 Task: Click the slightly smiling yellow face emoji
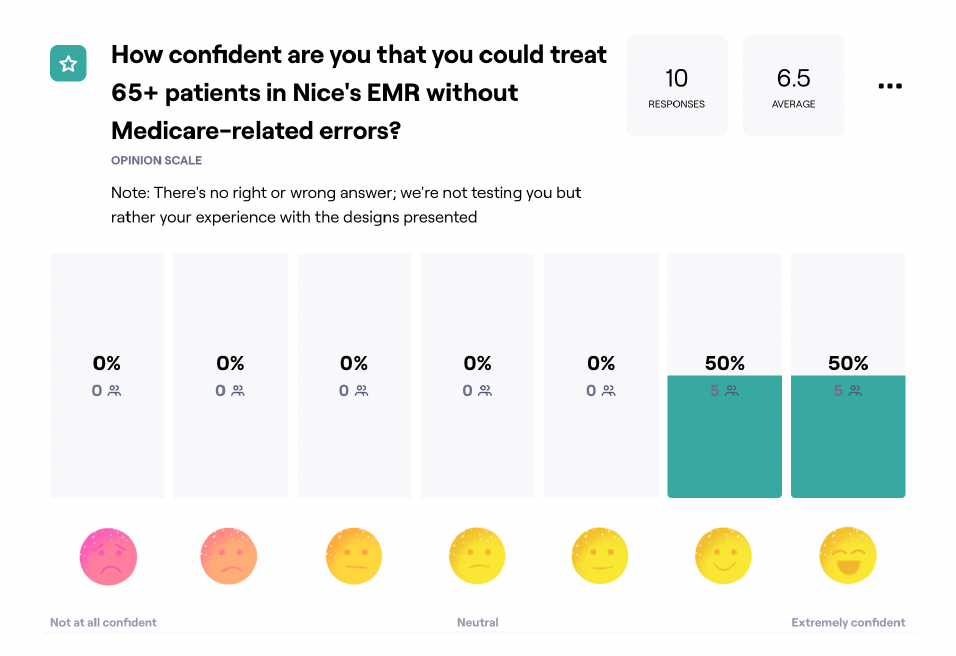click(x=600, y=556)
